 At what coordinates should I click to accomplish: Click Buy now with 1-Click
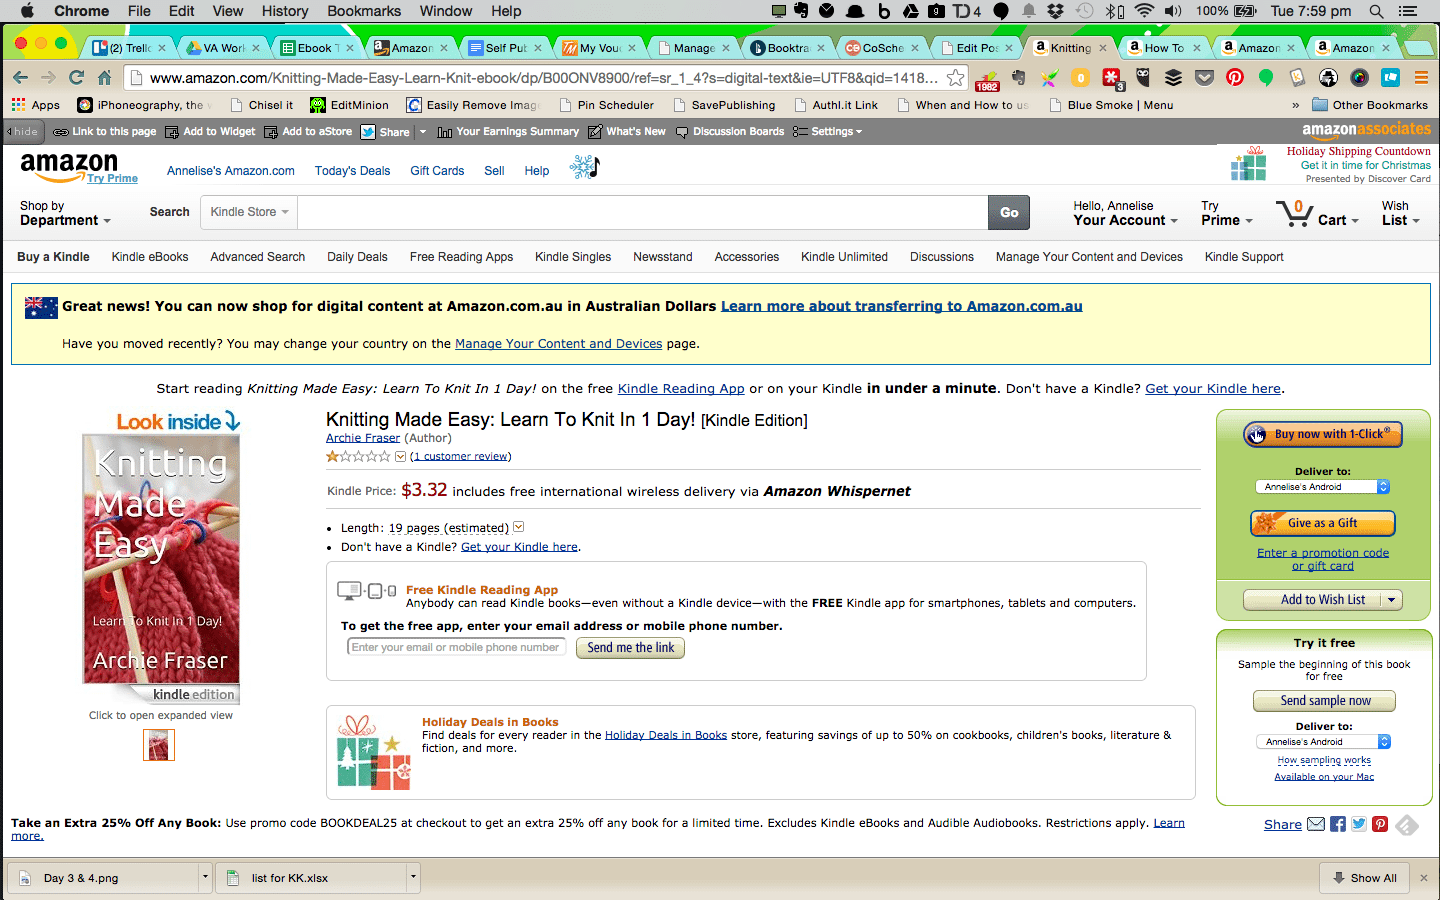1323,434
